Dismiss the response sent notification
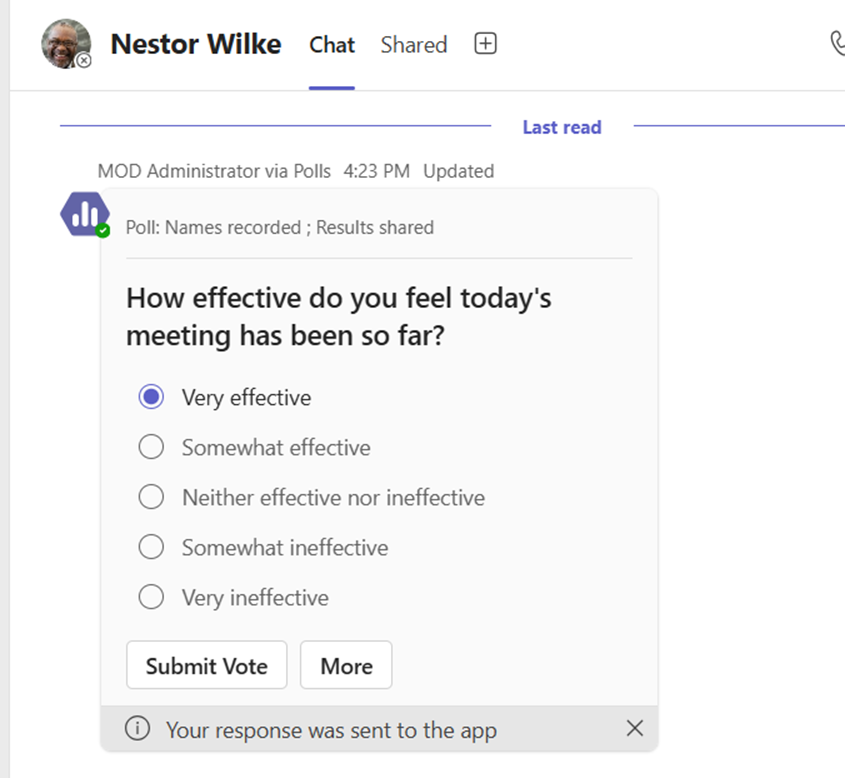 click(x=634, y=728)
